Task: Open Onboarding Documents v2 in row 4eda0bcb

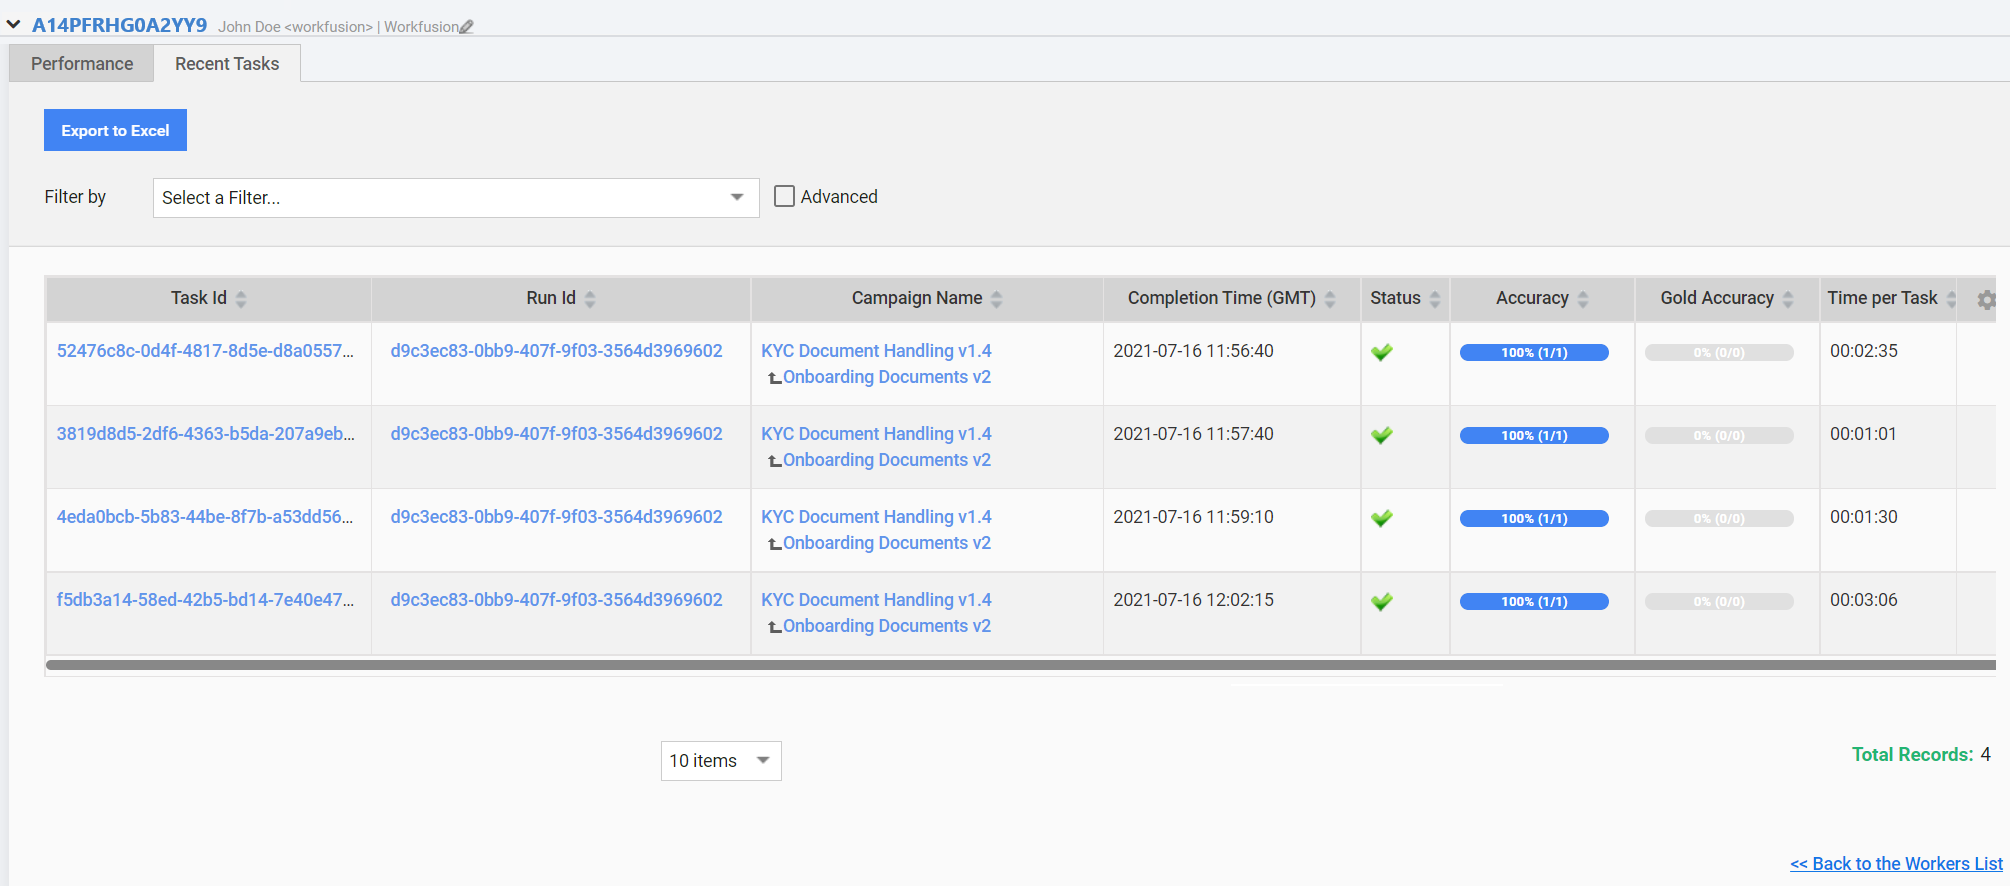Action: pos(887,543)
